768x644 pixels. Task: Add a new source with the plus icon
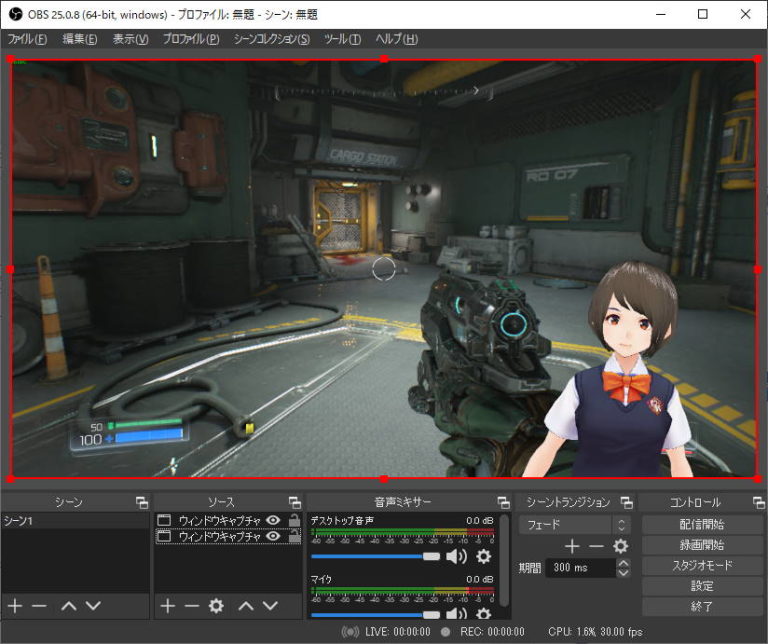(167, 606)
